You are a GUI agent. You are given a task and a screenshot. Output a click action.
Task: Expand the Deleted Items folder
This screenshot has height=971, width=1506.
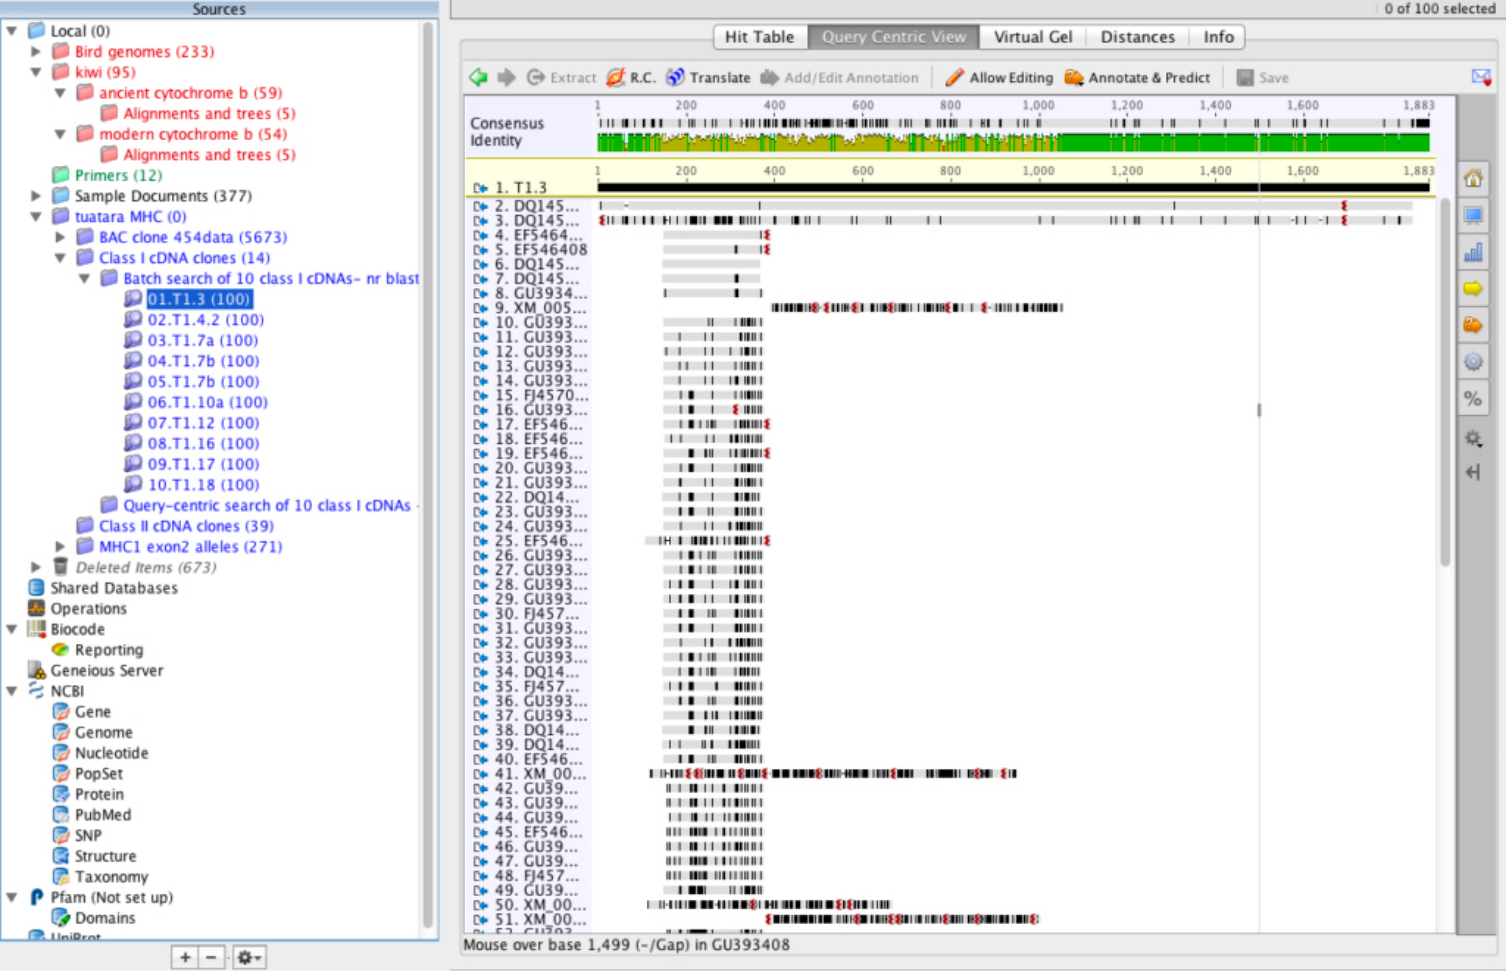coord(36,567)
